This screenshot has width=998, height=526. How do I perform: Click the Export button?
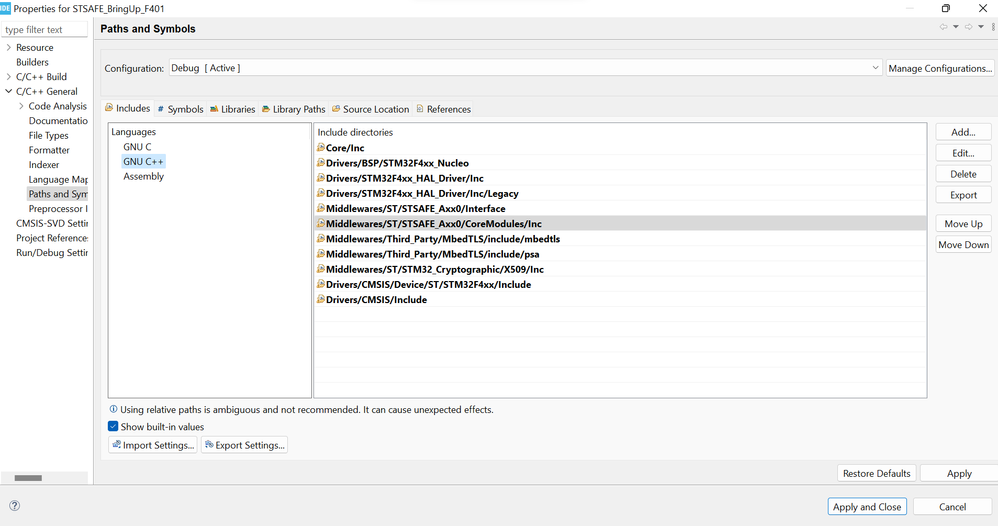click(x=963, y=195)
